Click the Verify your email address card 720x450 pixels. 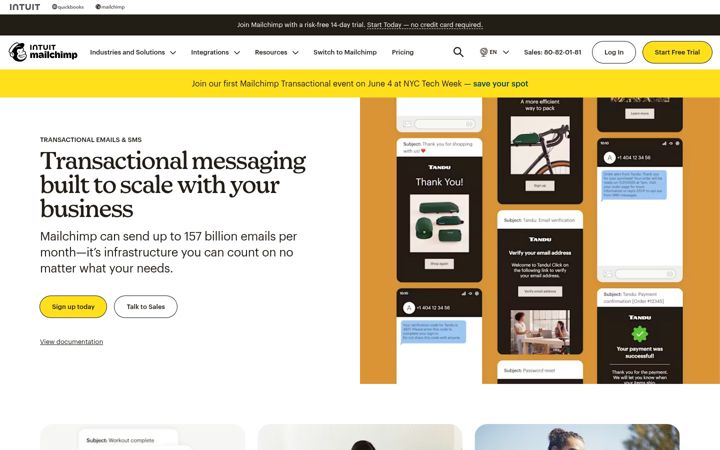pos(540,282)
